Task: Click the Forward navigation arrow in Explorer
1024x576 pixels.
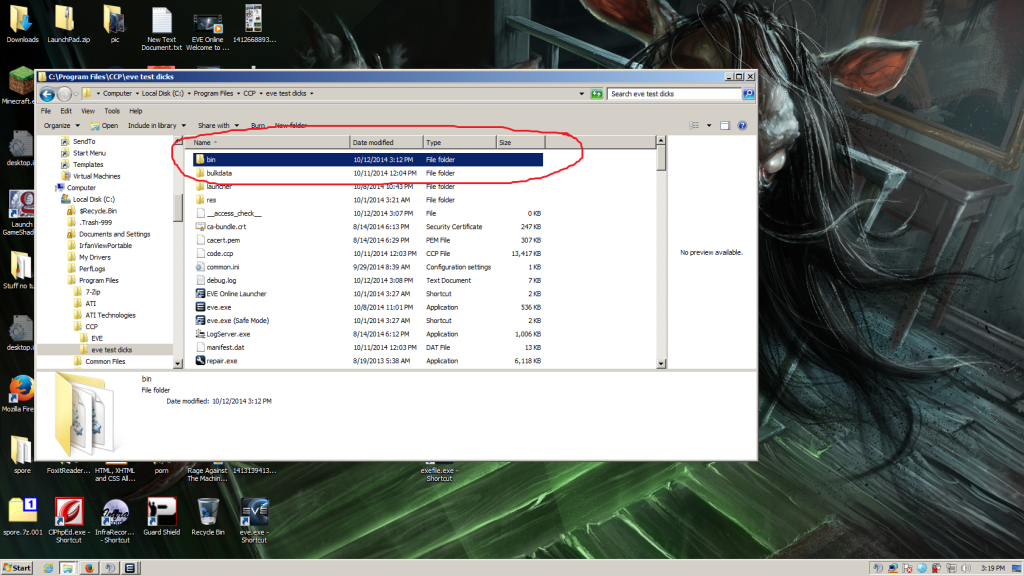Action: click(x=64, y=94)
